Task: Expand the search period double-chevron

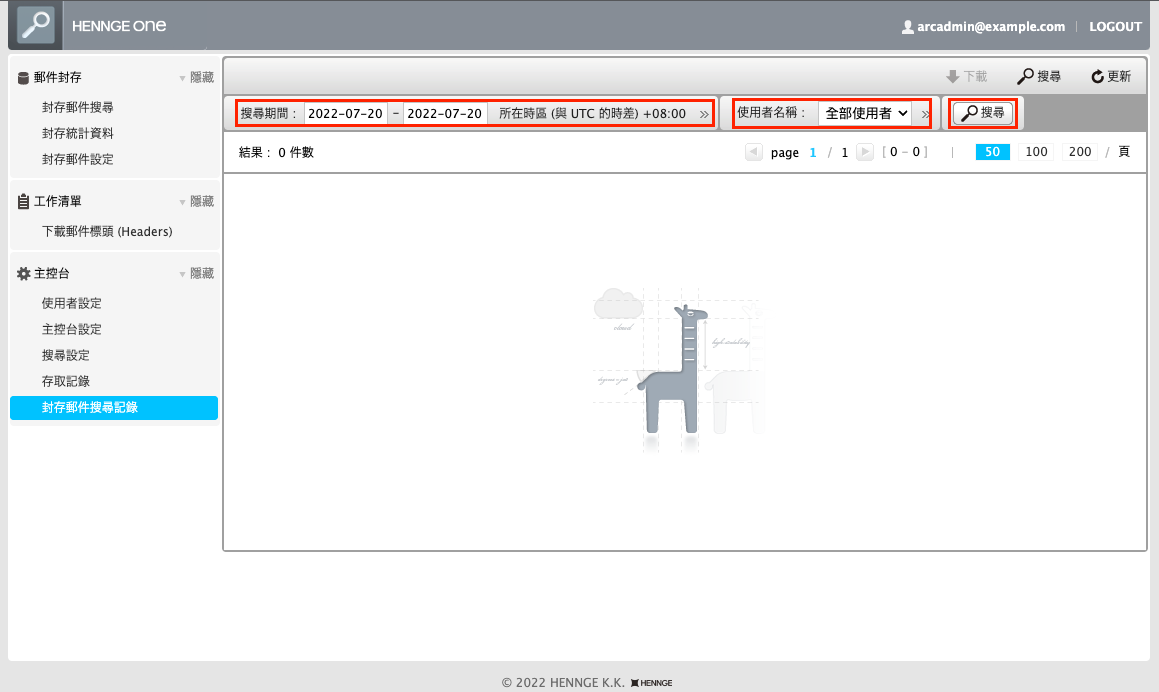Action: click(704, 114)
